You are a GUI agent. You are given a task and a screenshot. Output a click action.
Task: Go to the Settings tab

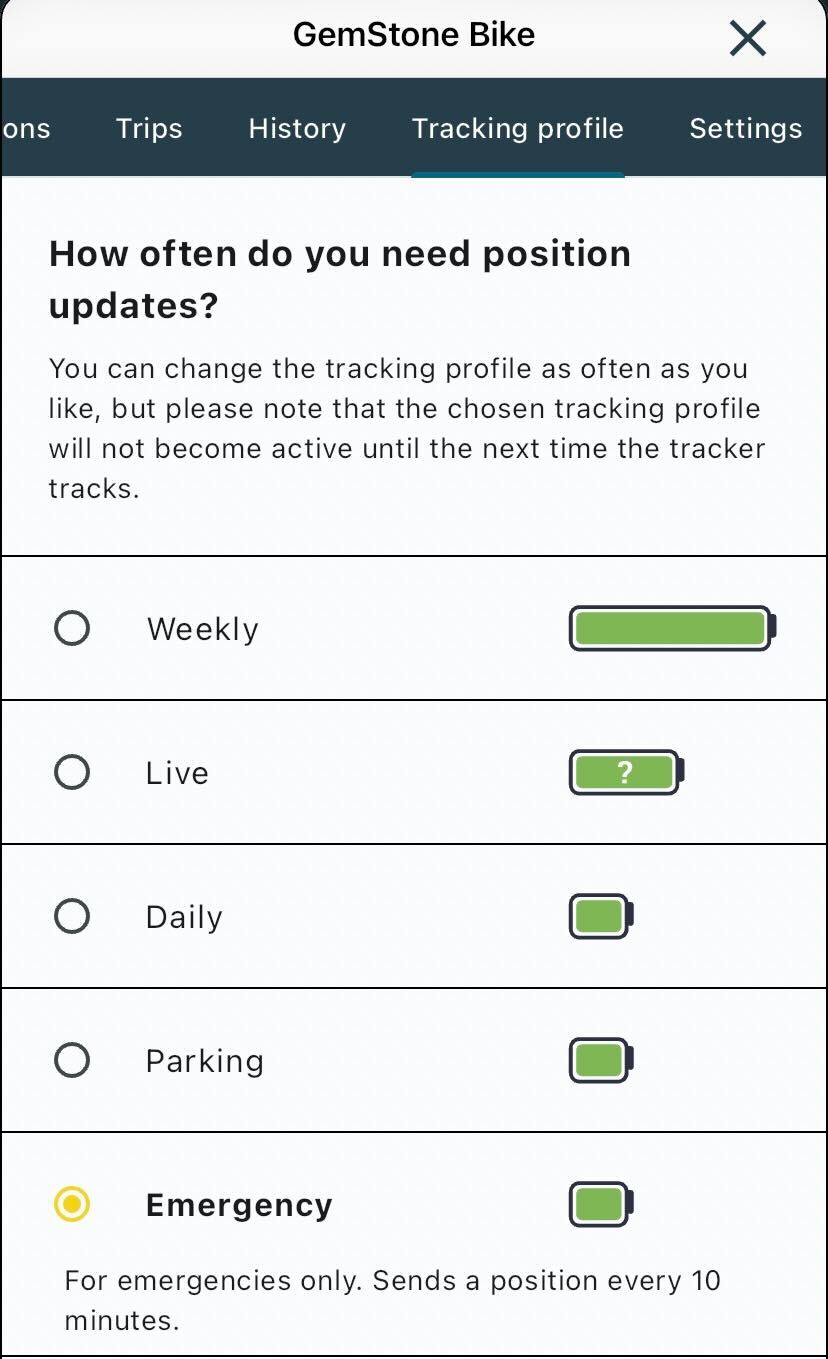click(x=745, y=128)
